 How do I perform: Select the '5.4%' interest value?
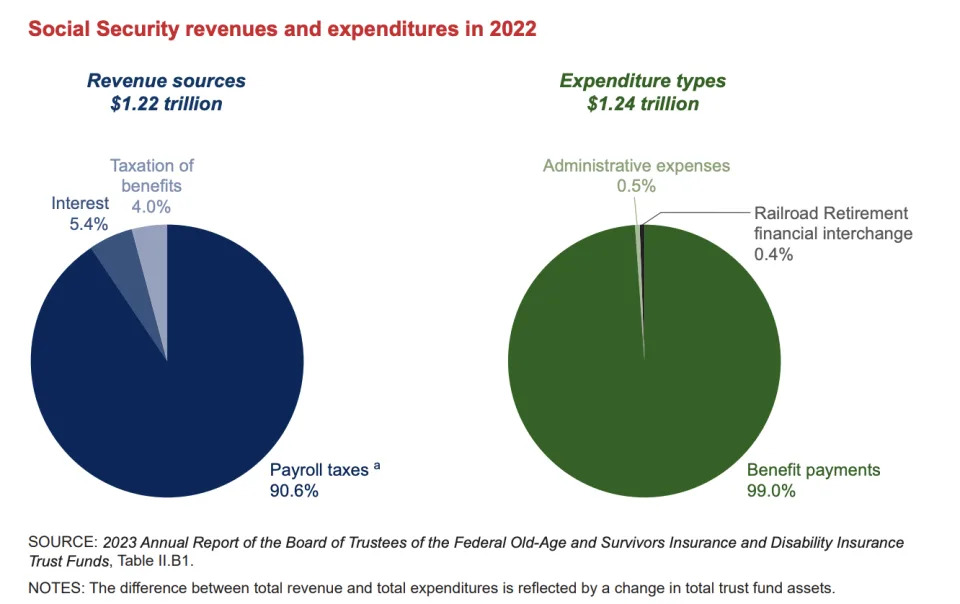(x=88, y=224)
